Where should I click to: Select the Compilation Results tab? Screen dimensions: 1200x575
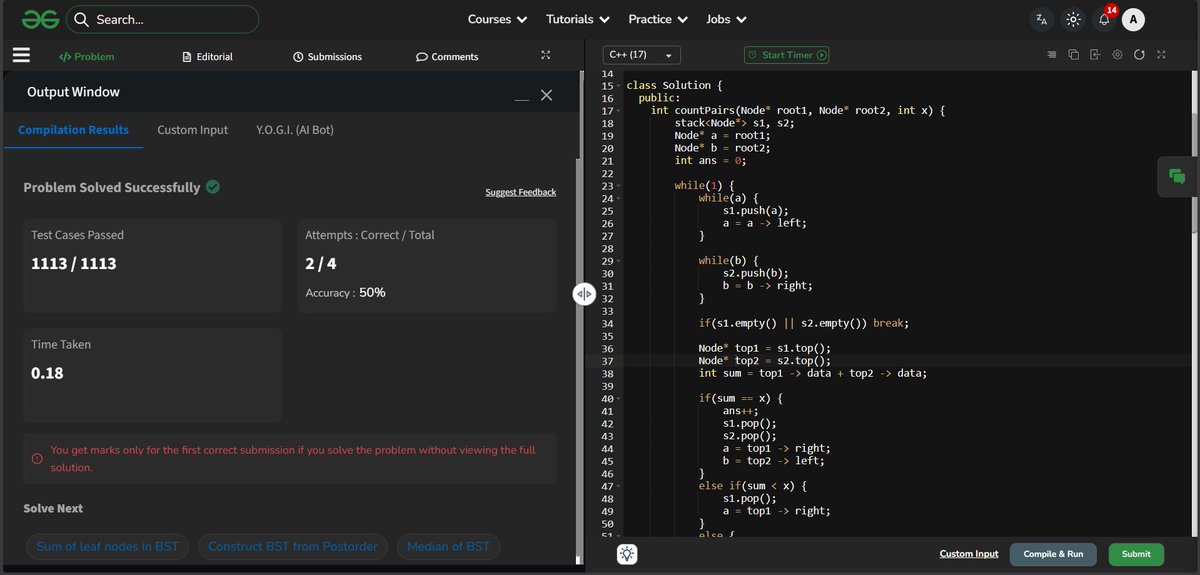(x=73, y=130)
